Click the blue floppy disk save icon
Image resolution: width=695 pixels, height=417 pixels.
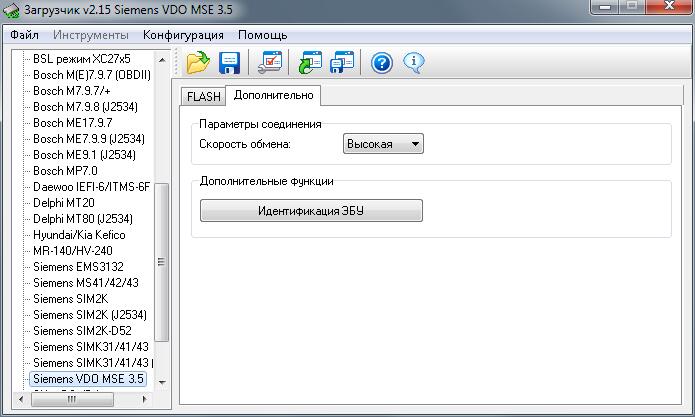point(229,63)
